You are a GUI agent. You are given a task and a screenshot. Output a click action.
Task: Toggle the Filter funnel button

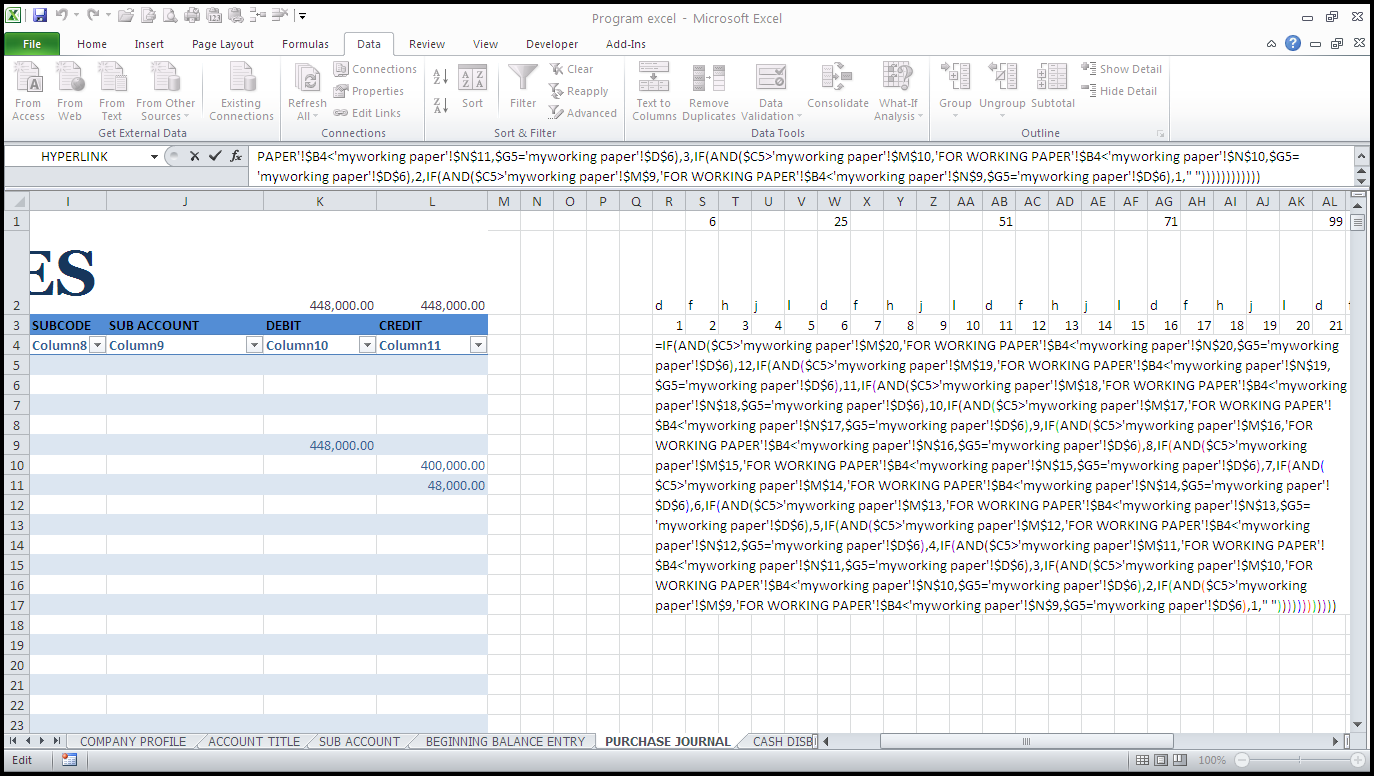(523, 88)
